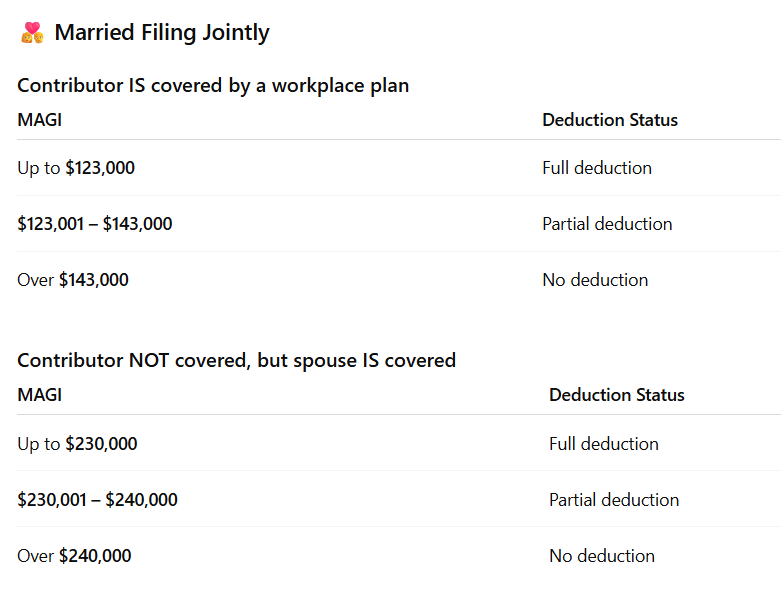Select the 'Contributor IS covered by a workplace plan' subheading
Viewport: 781px width, 610px height.
213,85
